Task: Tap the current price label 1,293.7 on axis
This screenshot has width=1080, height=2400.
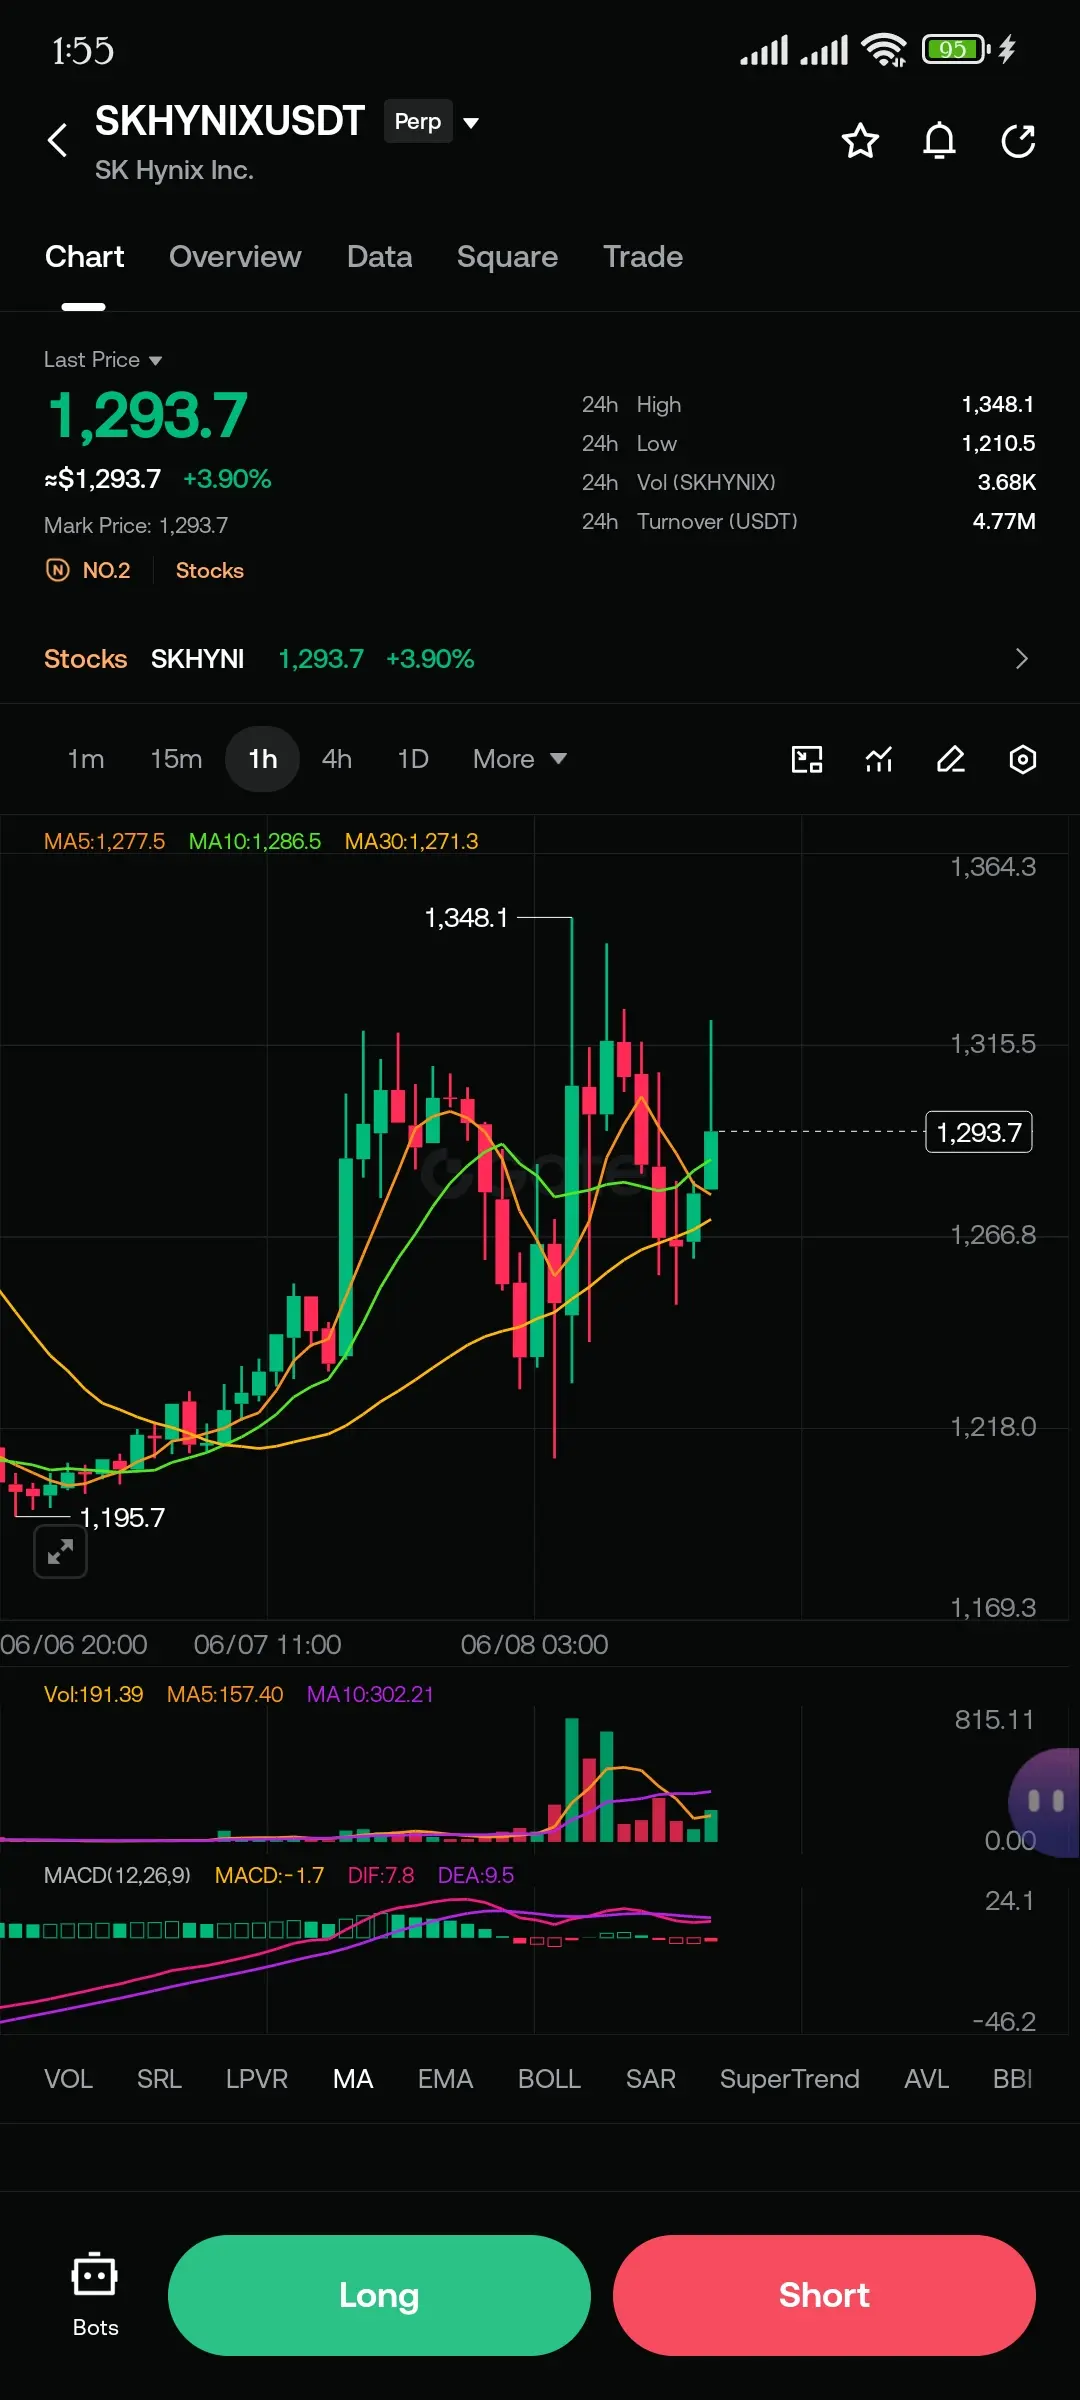Action: tap(979, 1132)
